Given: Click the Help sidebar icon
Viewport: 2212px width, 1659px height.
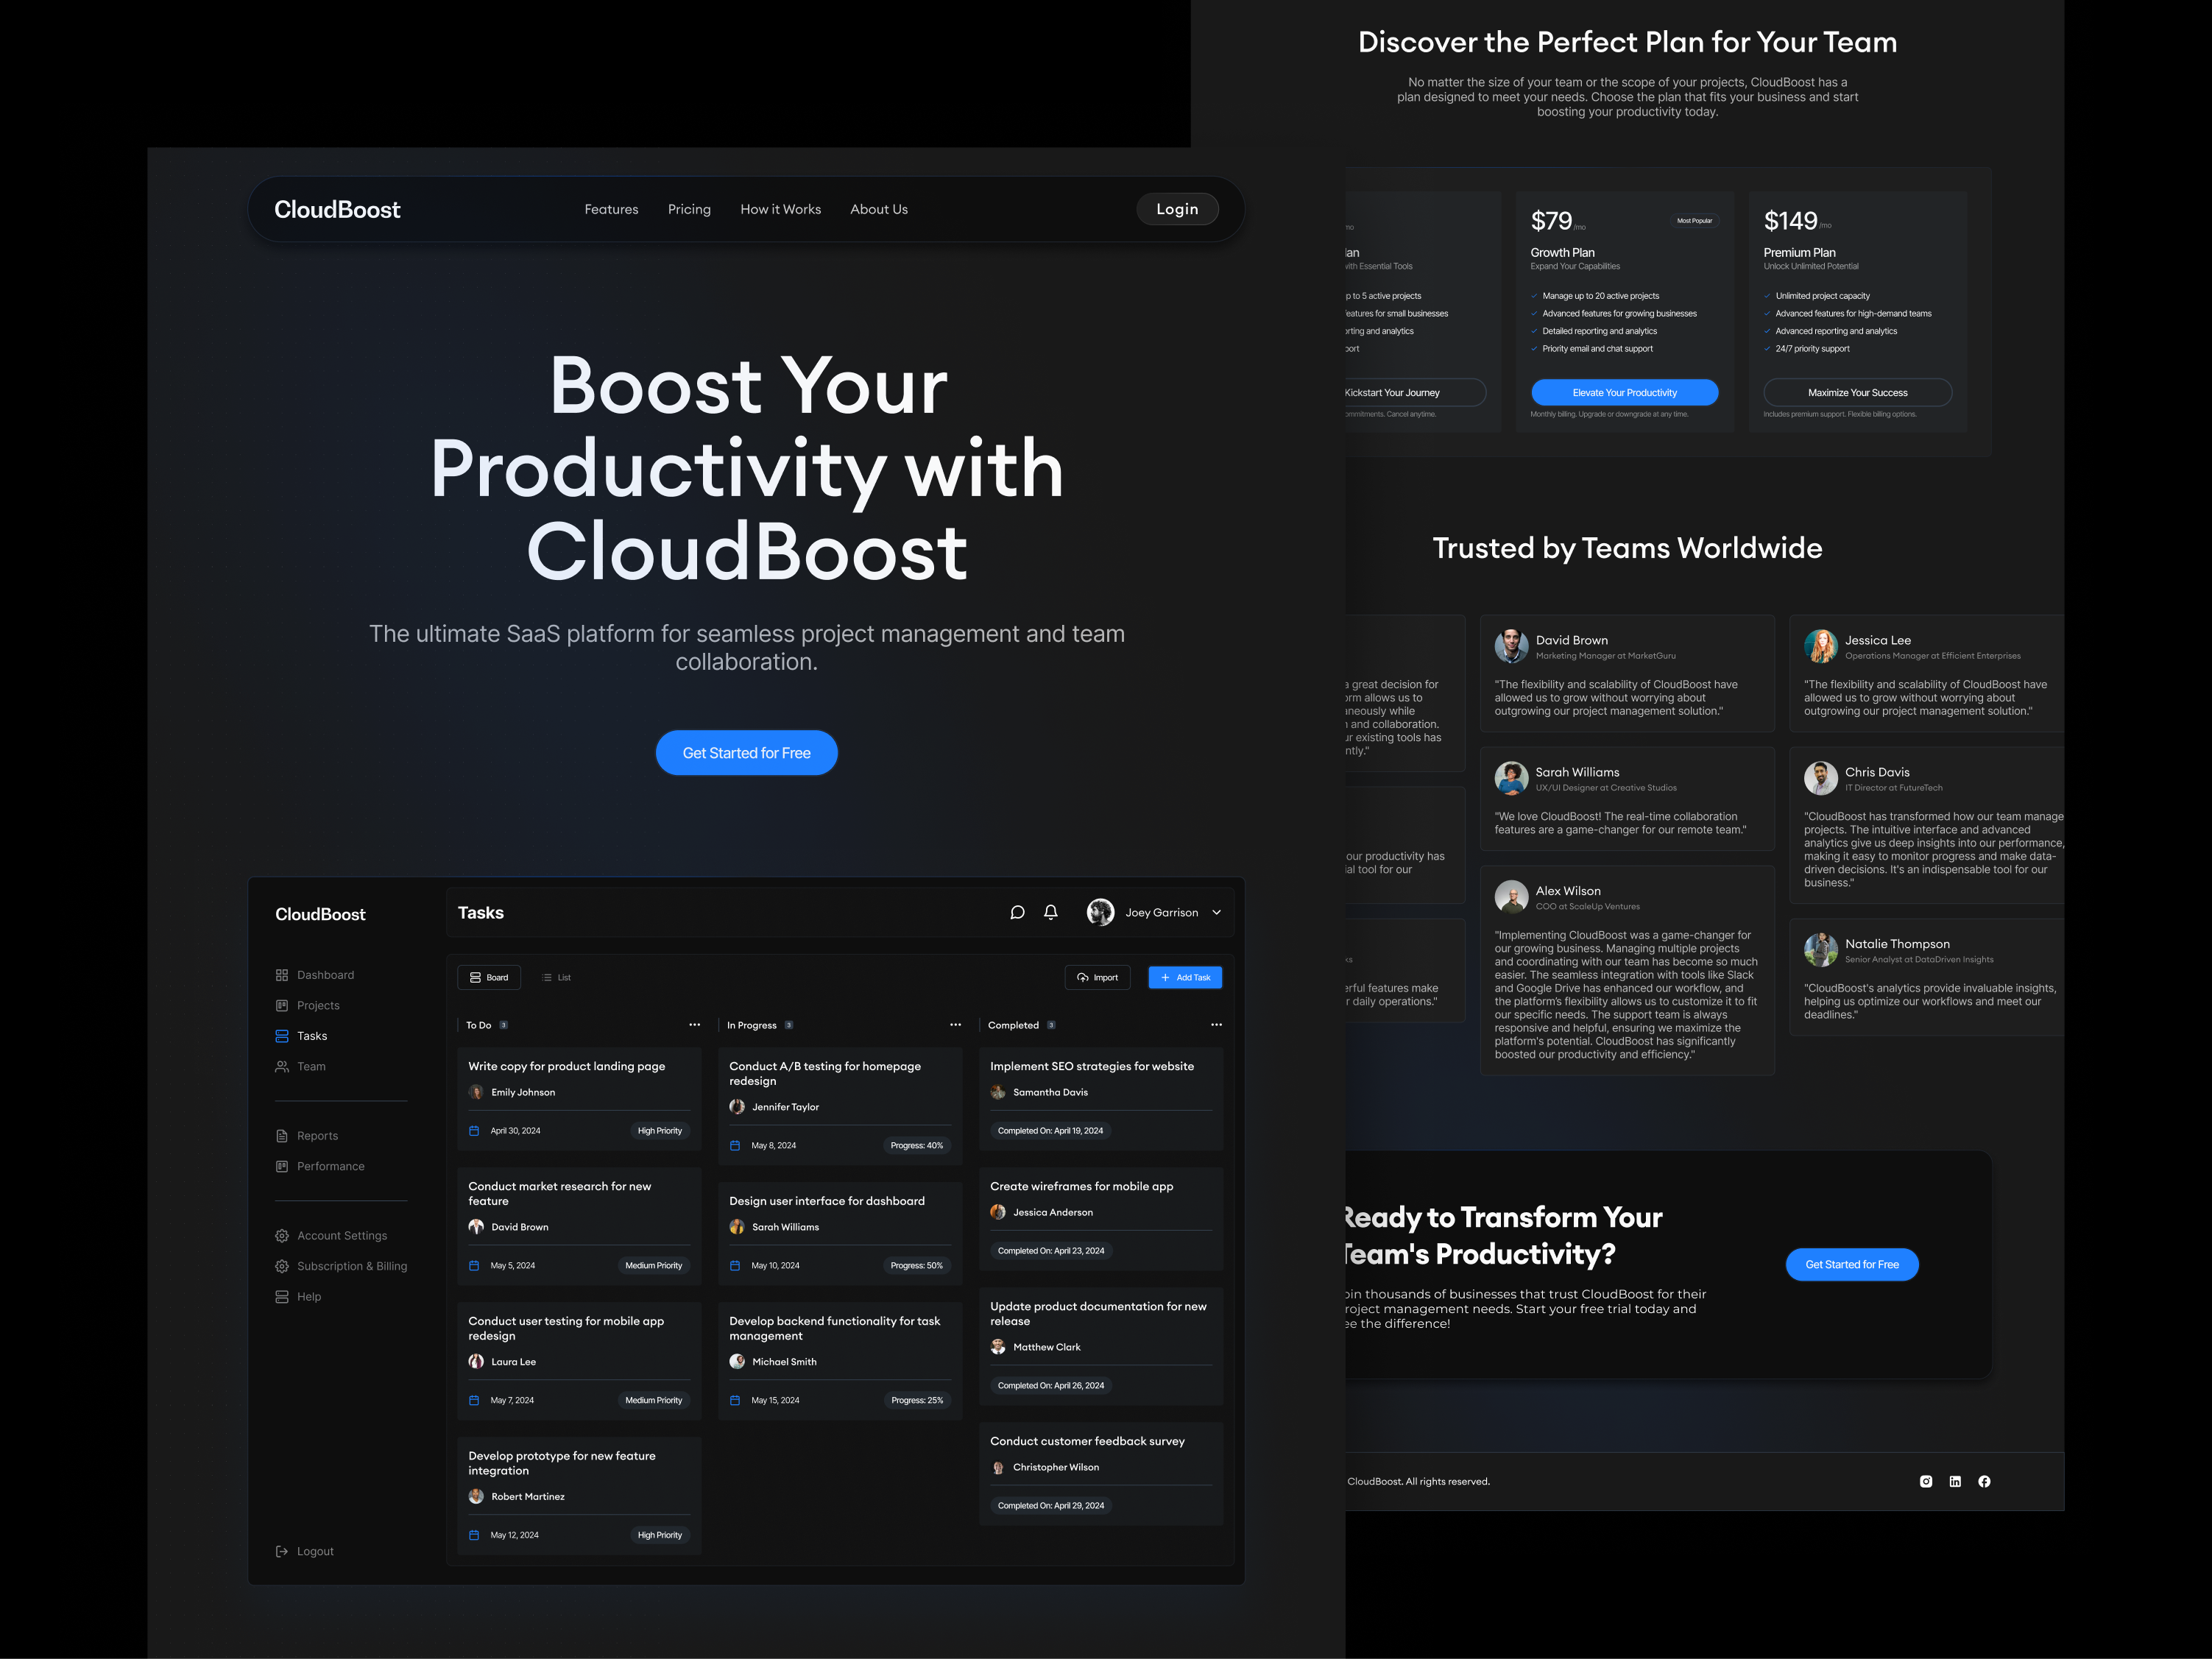Looking at the screenshot, I should pos(282,1297).
